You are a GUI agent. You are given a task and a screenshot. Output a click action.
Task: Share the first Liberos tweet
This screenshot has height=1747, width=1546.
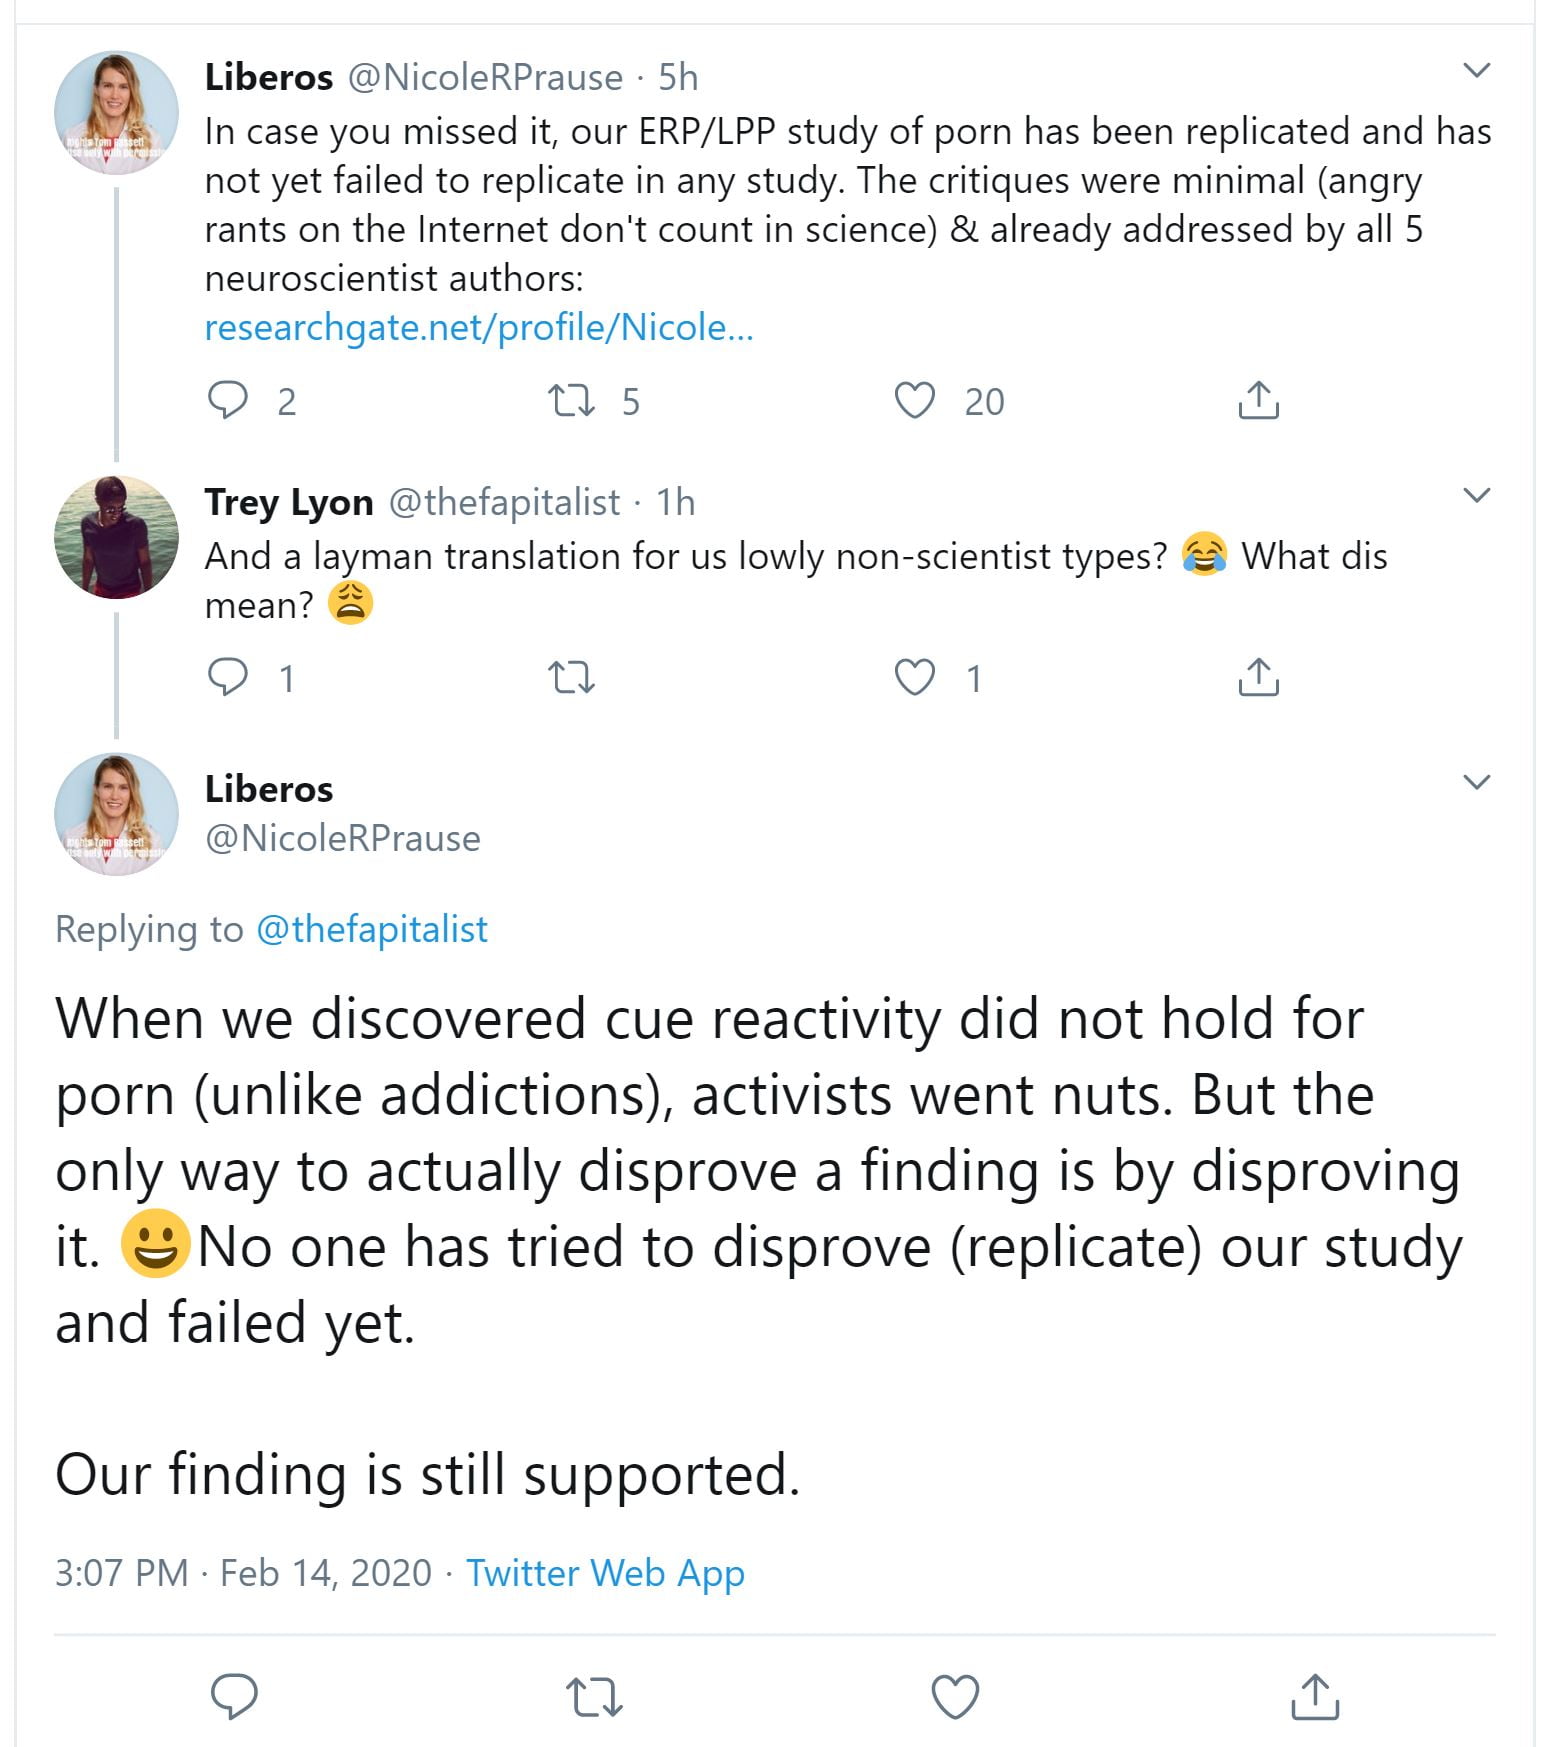1258,400
